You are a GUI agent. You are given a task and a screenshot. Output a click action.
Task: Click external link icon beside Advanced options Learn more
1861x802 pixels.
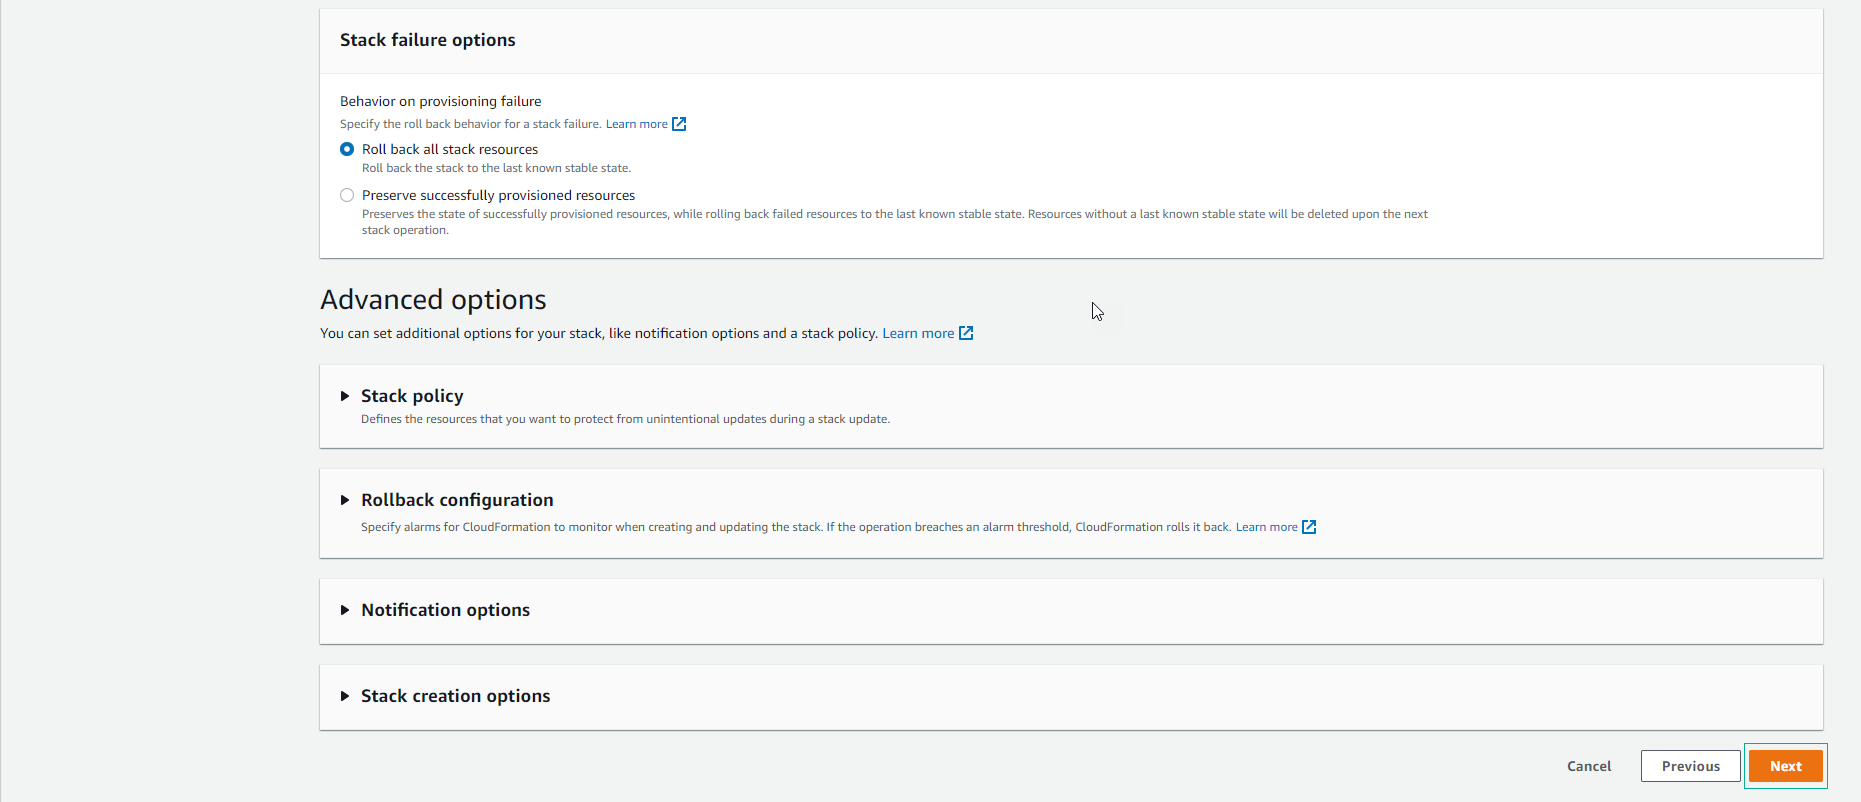(966, 333)
